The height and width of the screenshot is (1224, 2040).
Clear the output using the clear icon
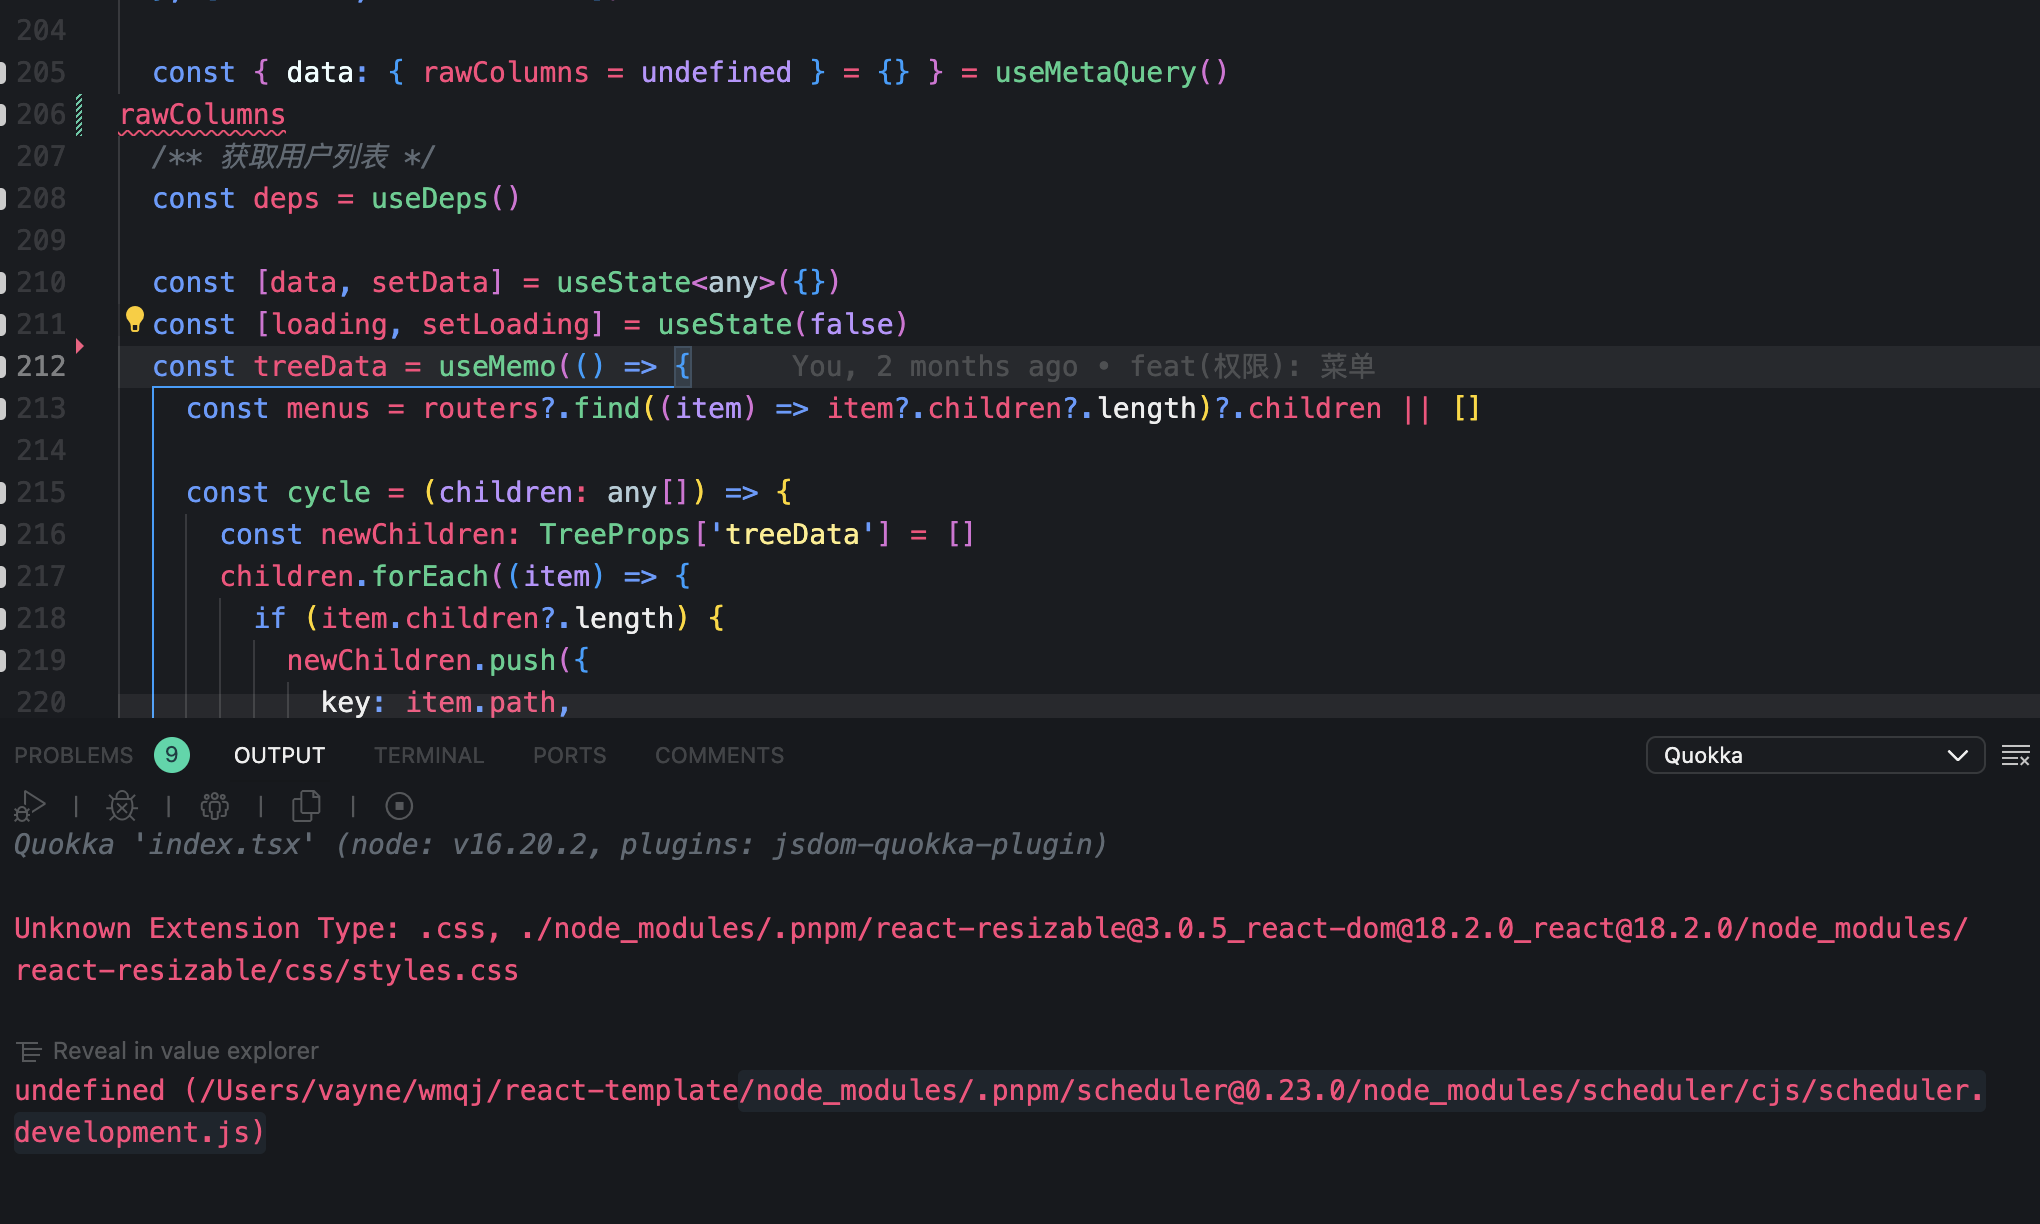pos(2017,755)
